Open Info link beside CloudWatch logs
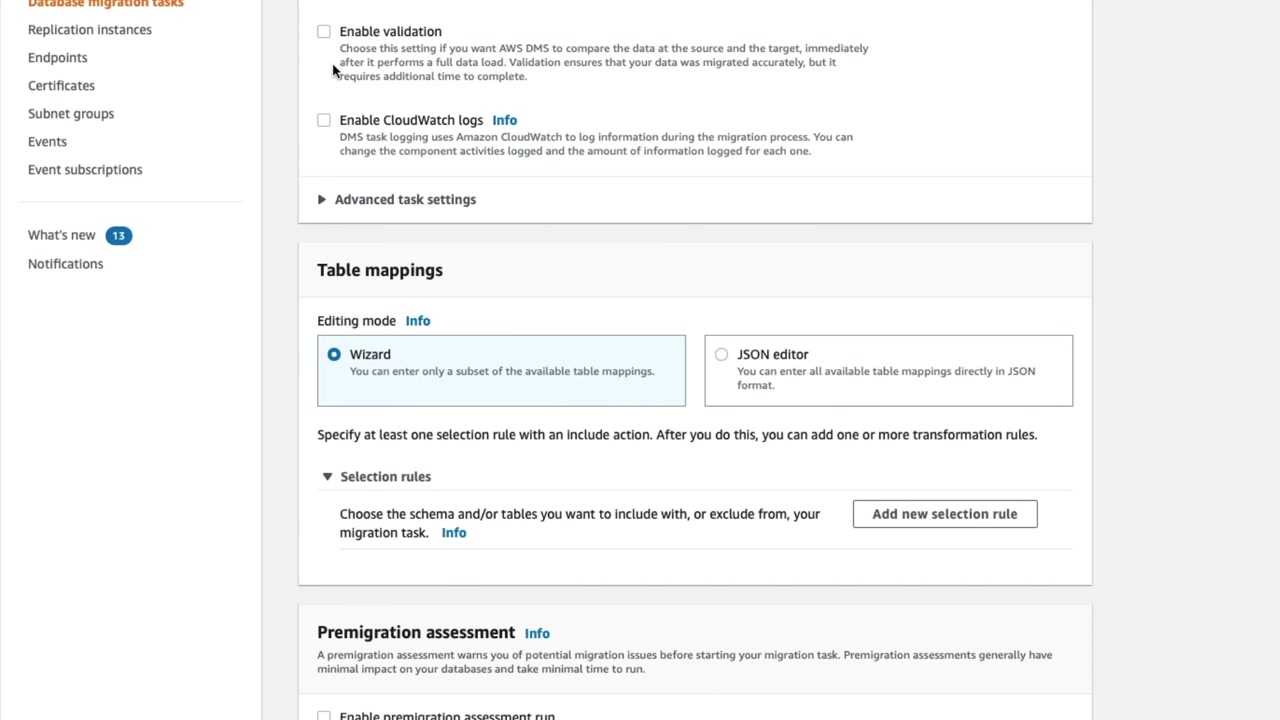Viewport: 1280px width, 720px height. [504, 120]
